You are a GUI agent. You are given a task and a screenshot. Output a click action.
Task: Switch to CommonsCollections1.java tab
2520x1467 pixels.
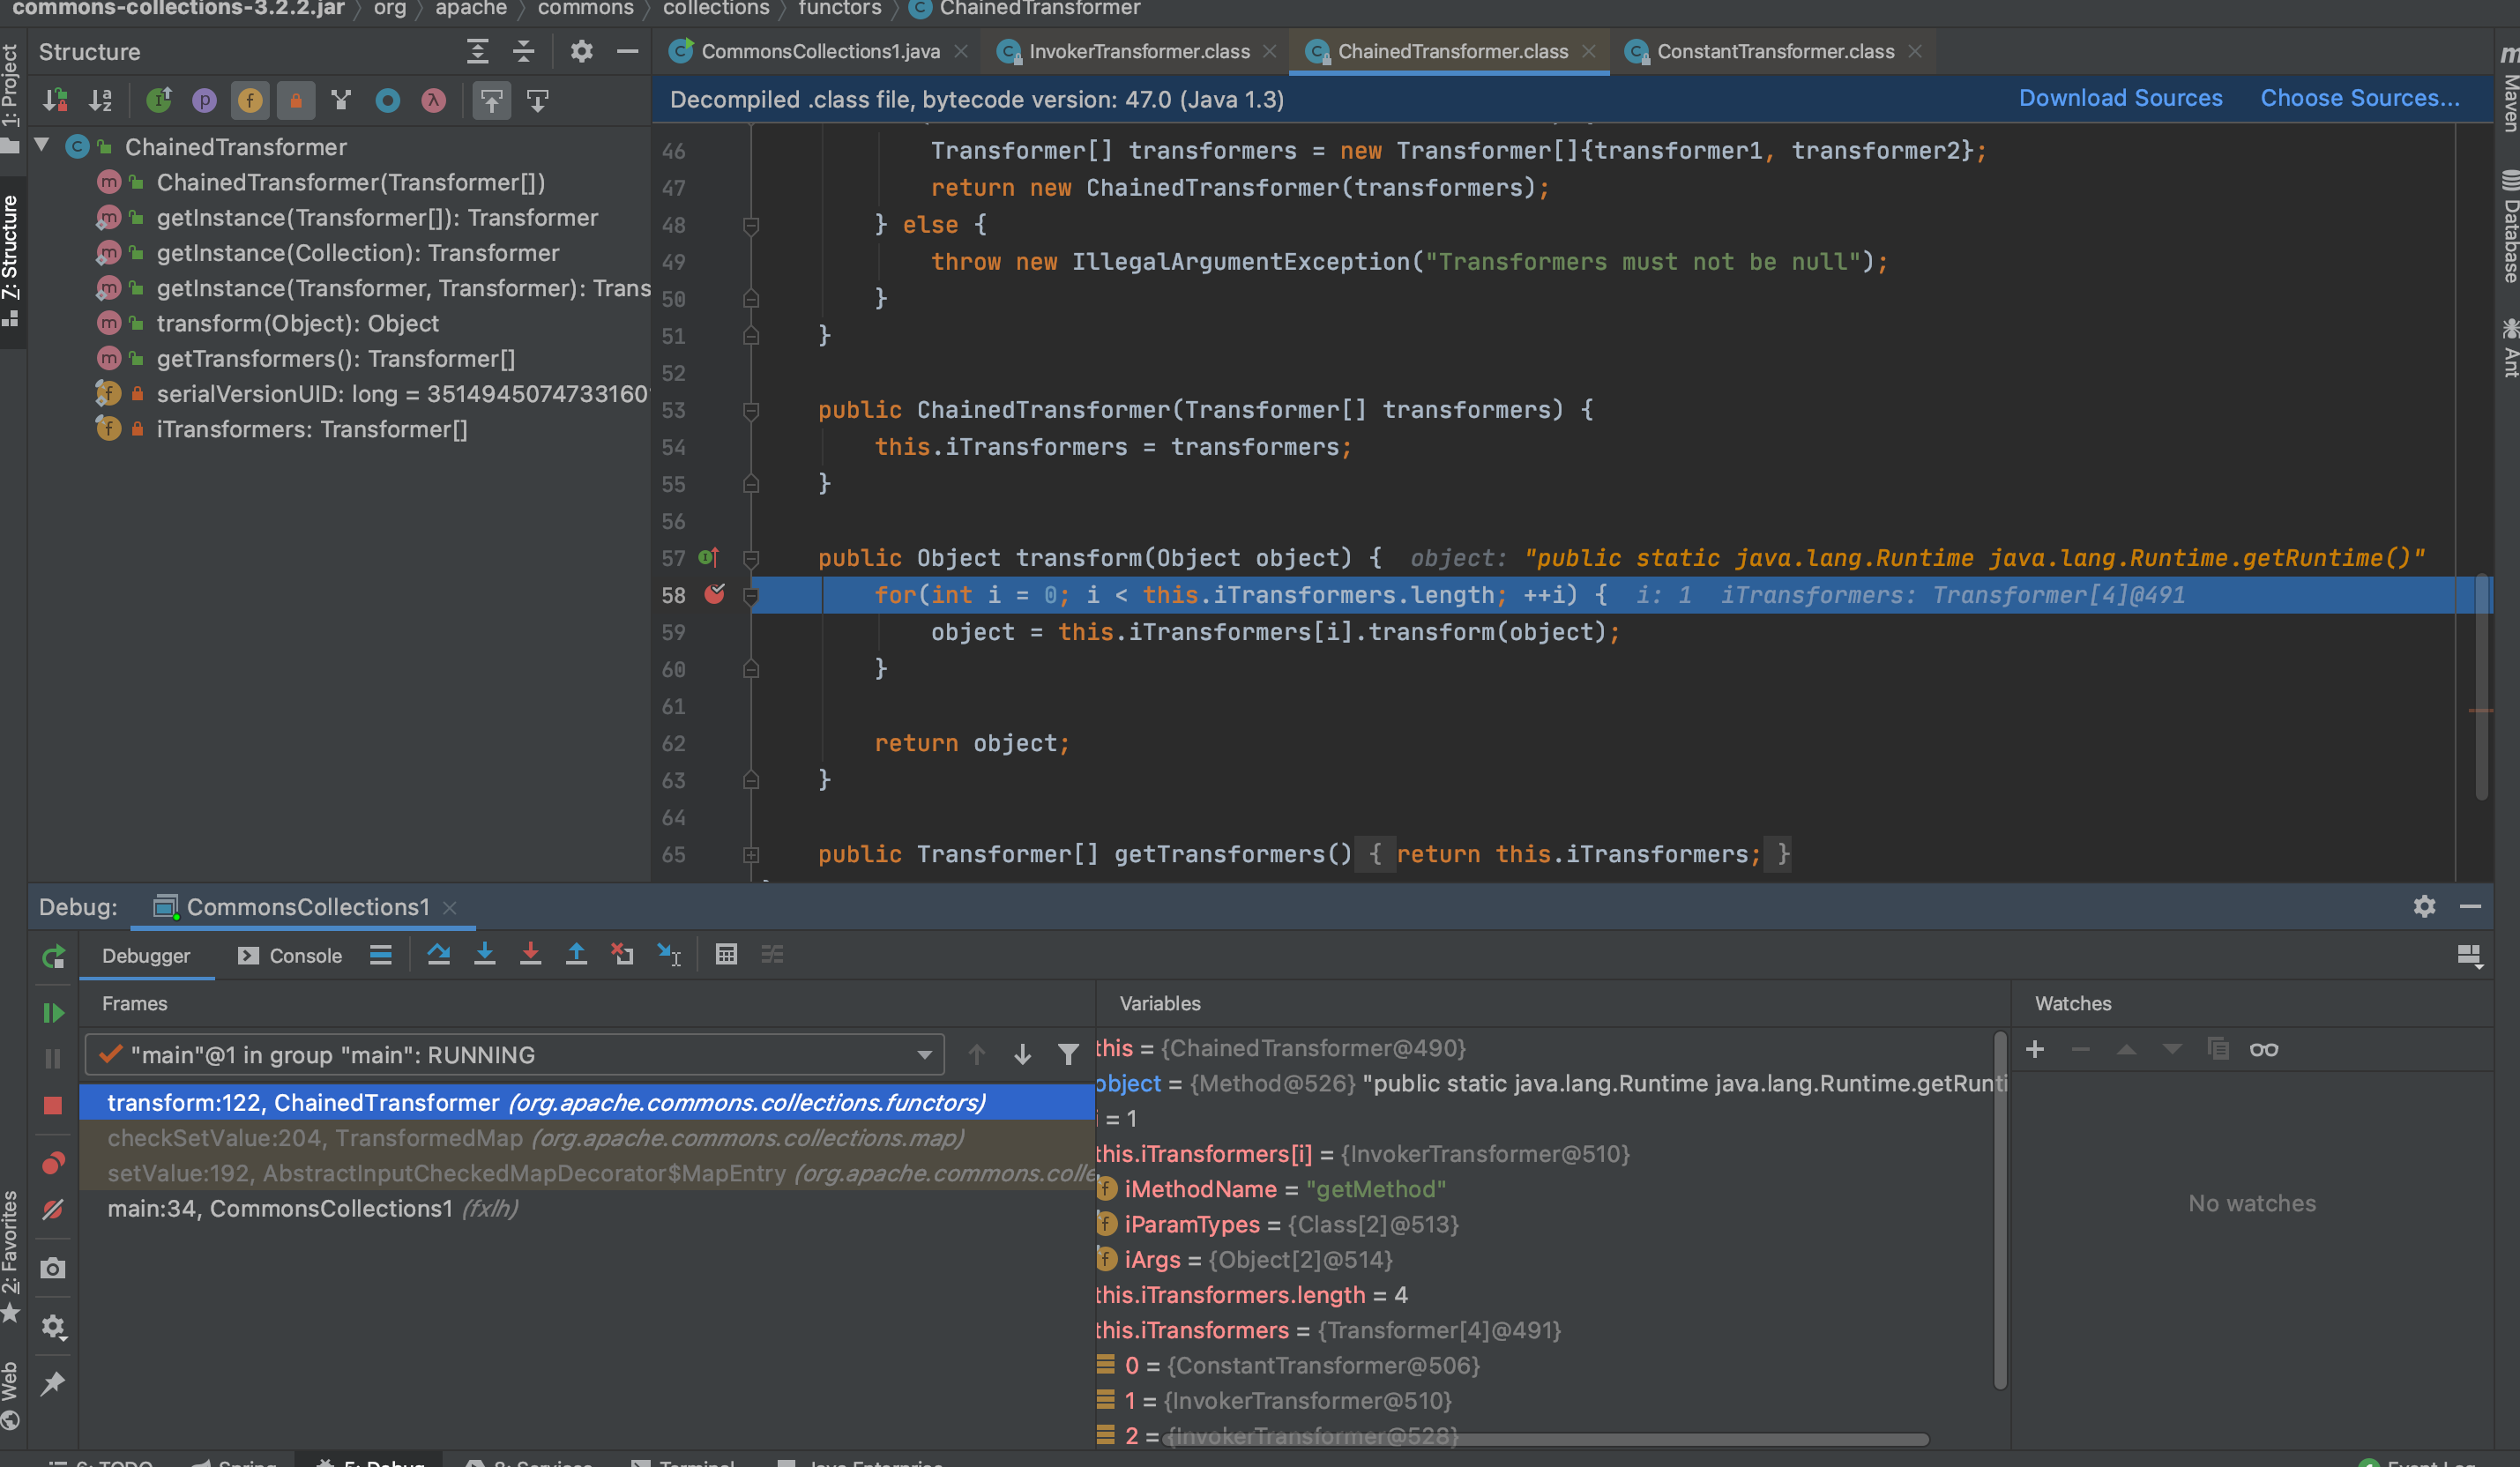point(820,51)
